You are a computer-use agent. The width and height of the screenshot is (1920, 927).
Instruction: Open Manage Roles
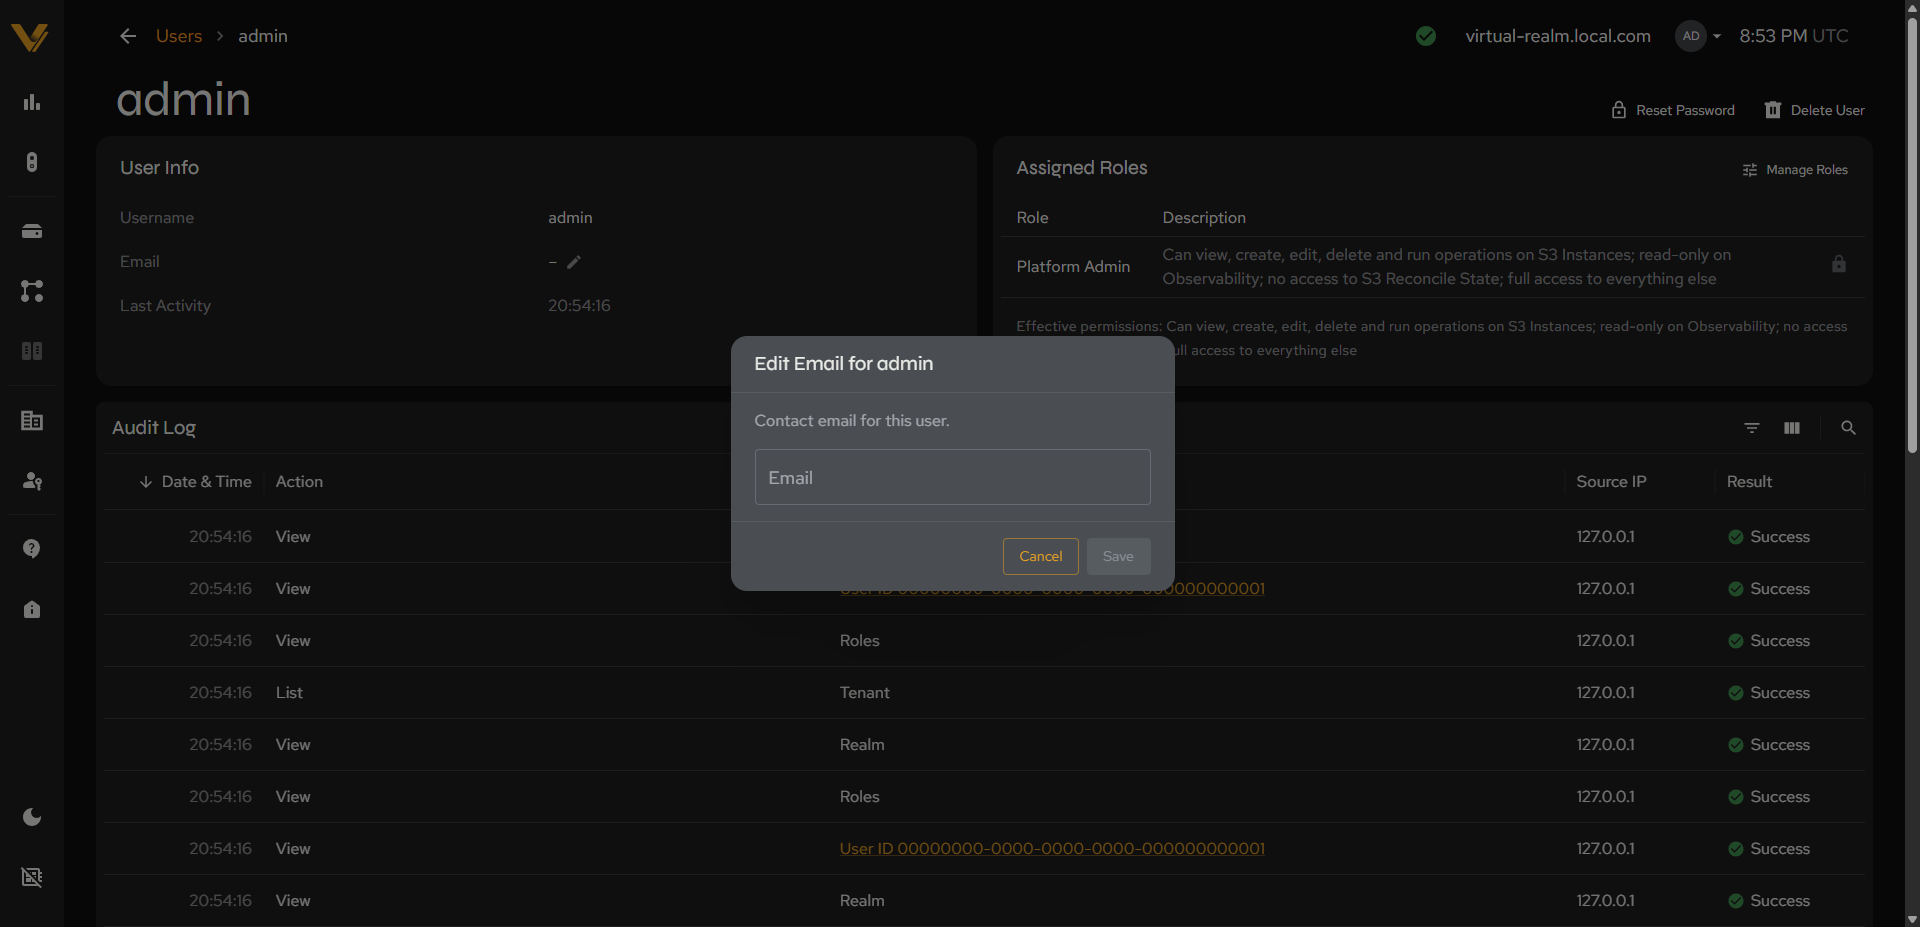point(1795,170)
